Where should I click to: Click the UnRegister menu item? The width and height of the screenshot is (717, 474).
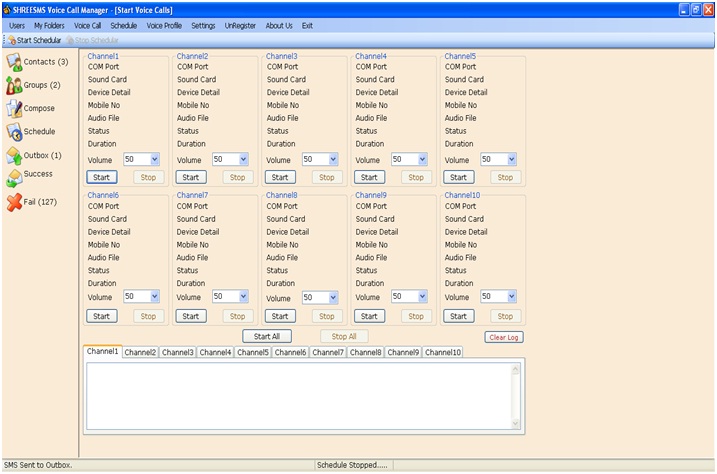tap(240, 26)
